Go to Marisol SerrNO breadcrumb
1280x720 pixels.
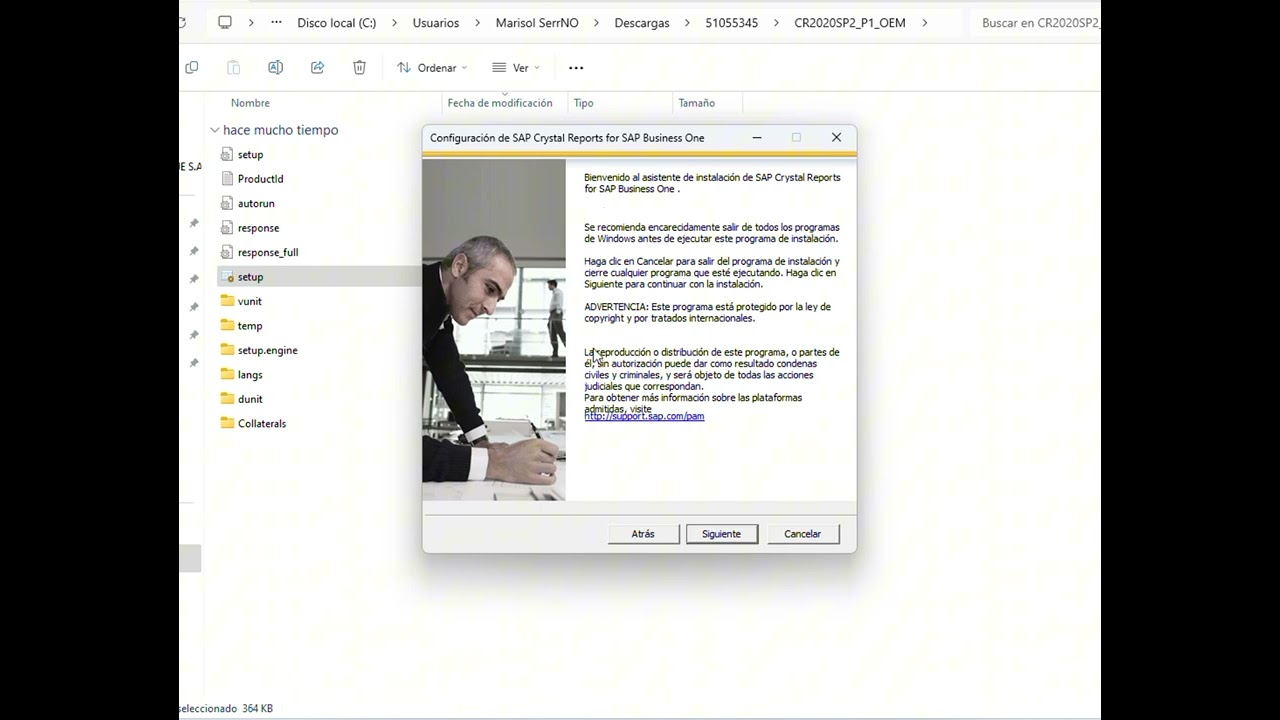point(537,22)
